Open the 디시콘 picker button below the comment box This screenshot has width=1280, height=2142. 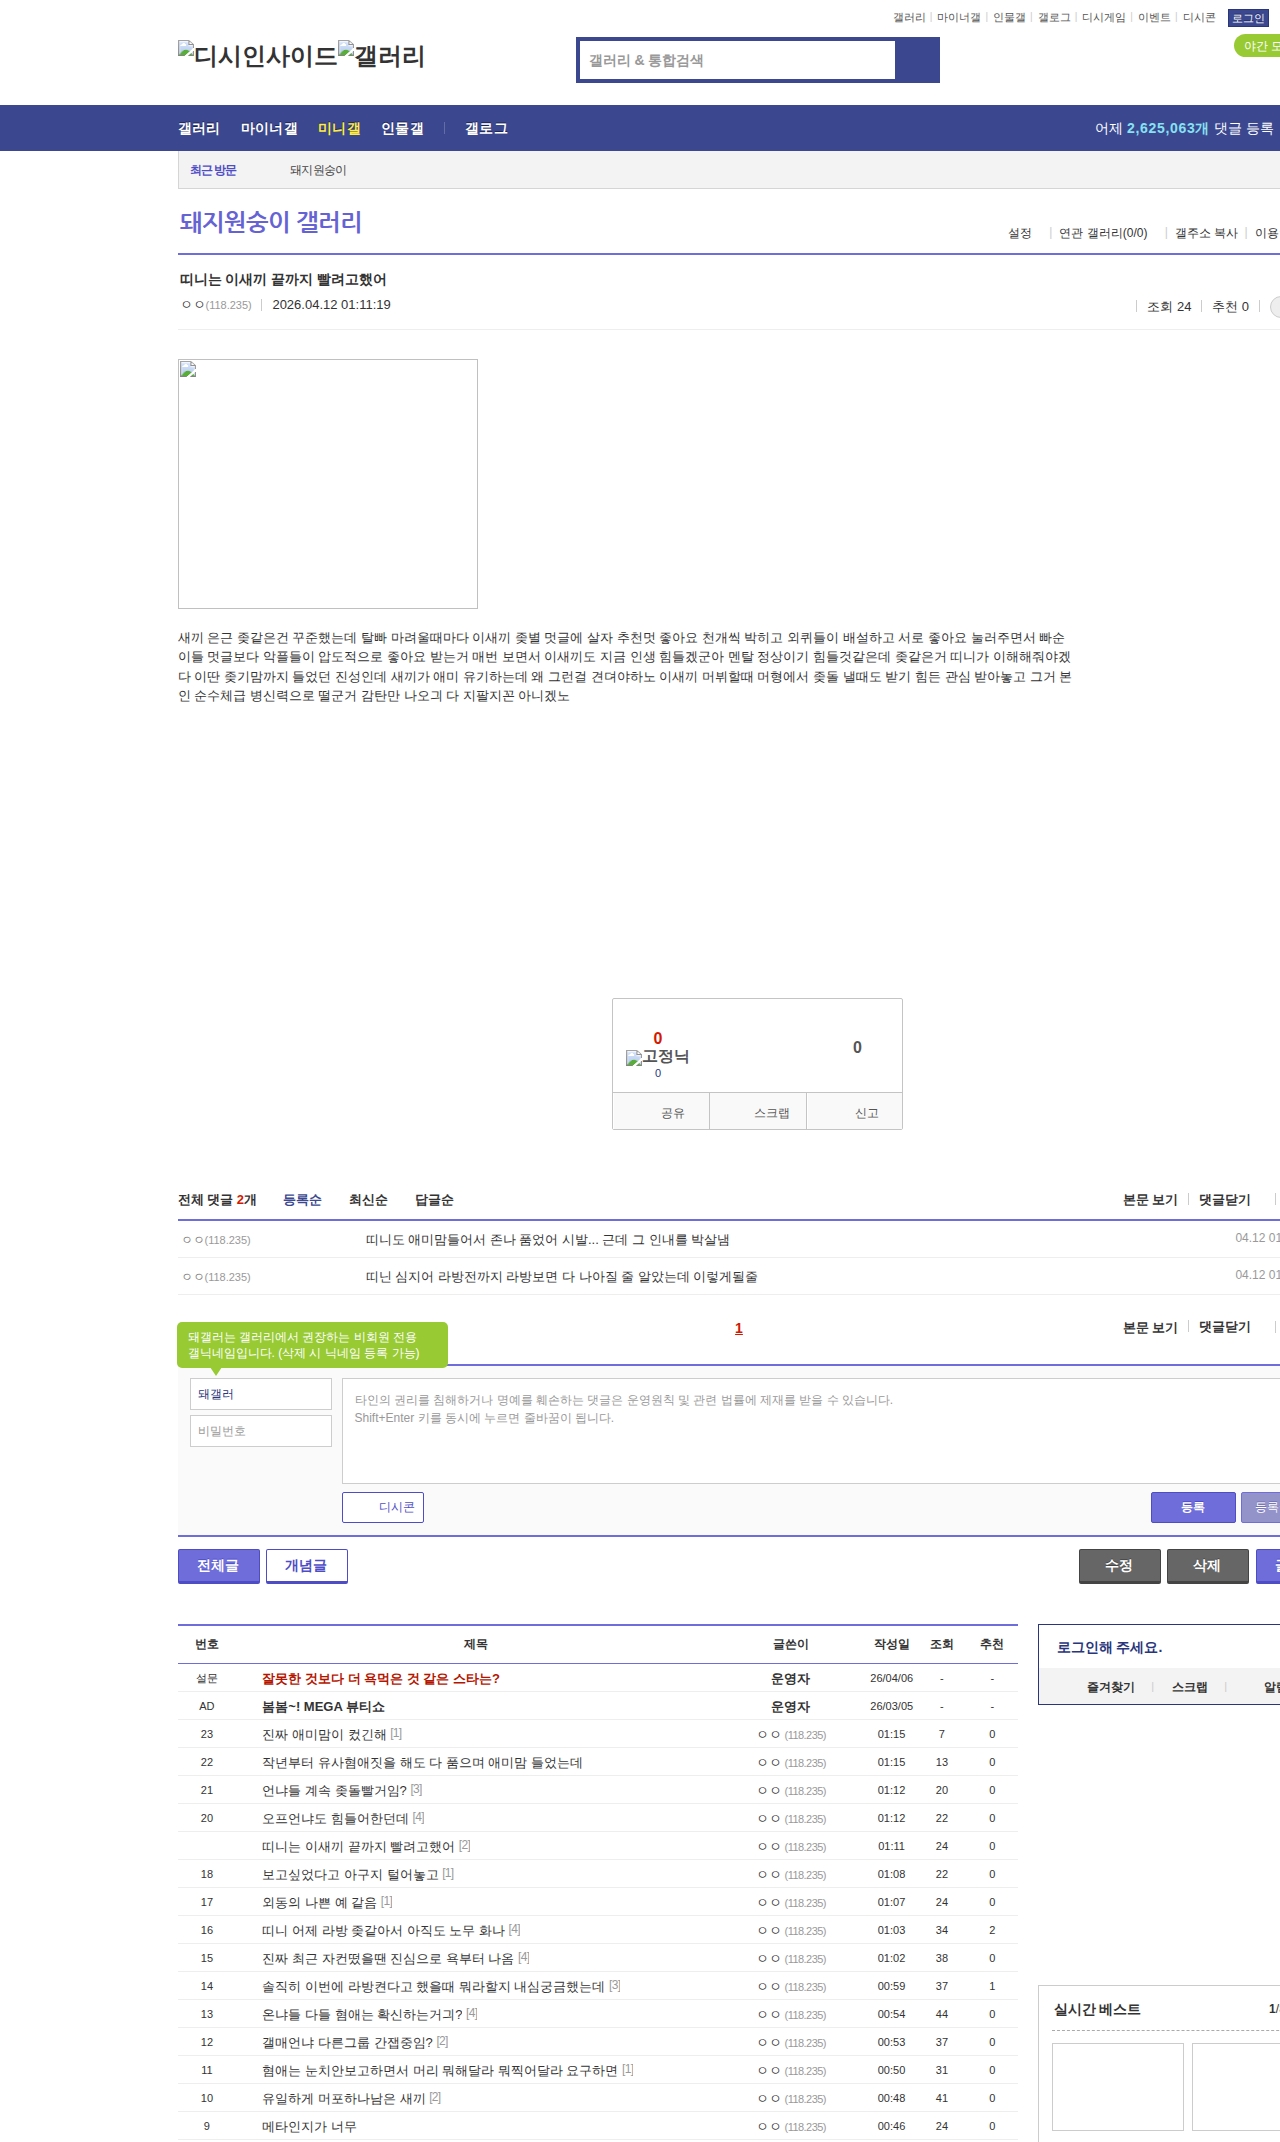383,1507
